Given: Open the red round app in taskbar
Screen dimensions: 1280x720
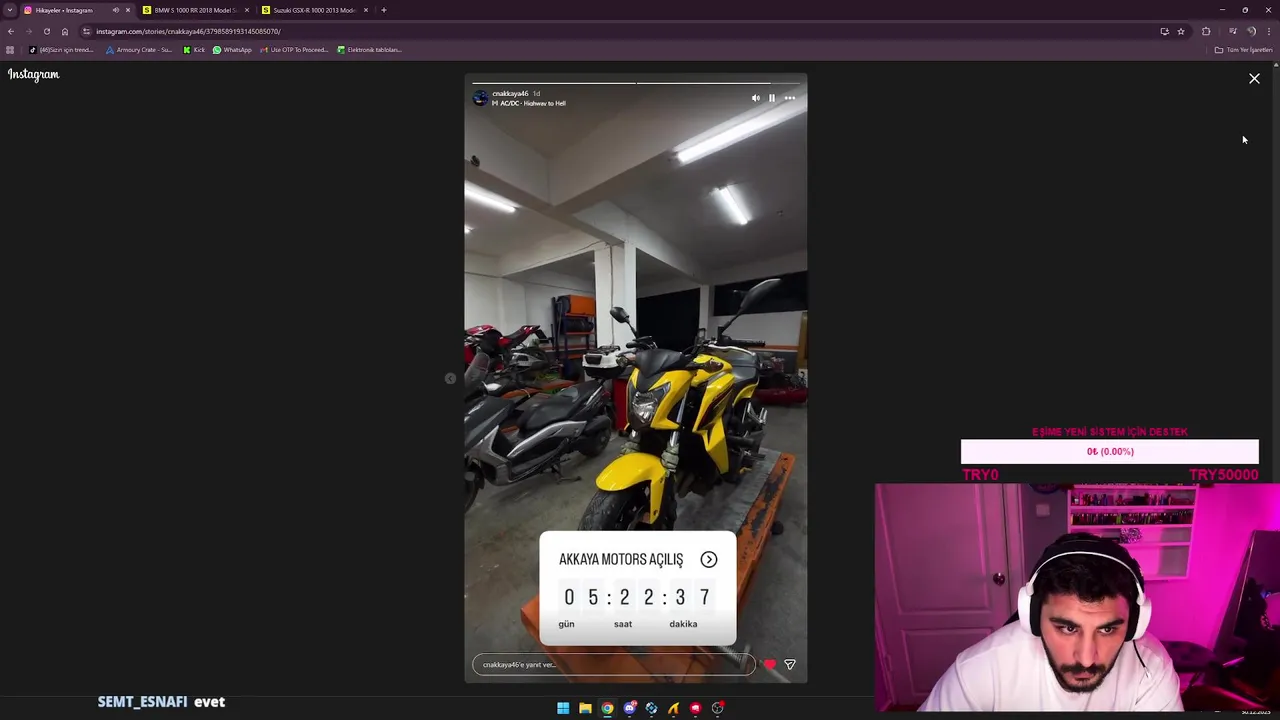Looking at the screenshot, I should click(x=695, y=708).
